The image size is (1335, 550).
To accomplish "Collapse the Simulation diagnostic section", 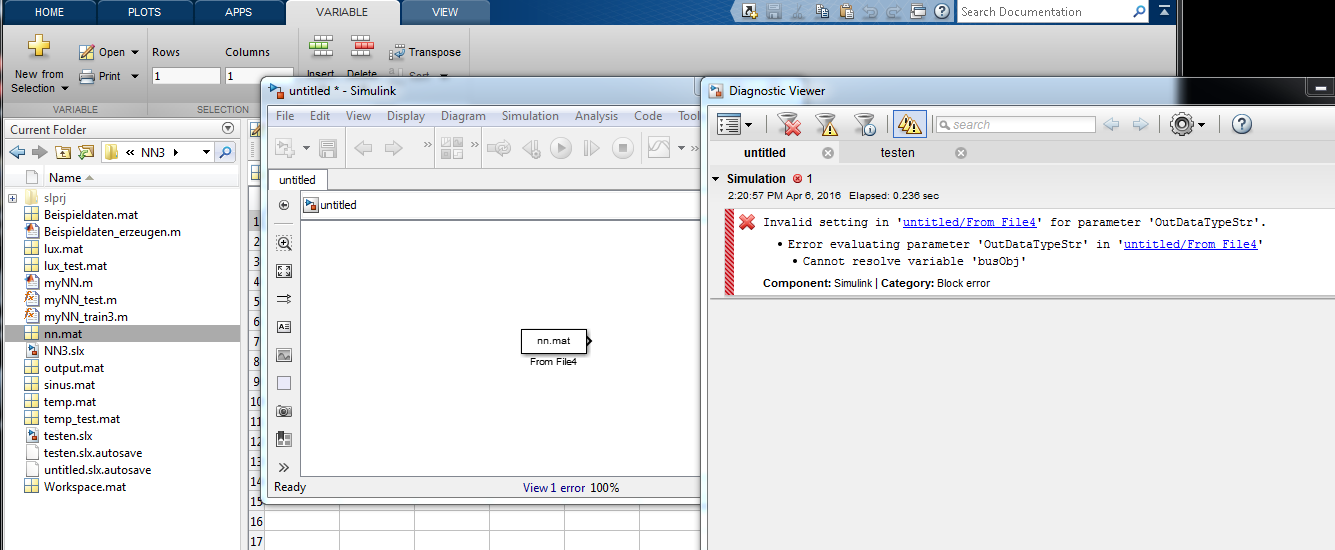I will pyautogui.click(x=716, y=179).
